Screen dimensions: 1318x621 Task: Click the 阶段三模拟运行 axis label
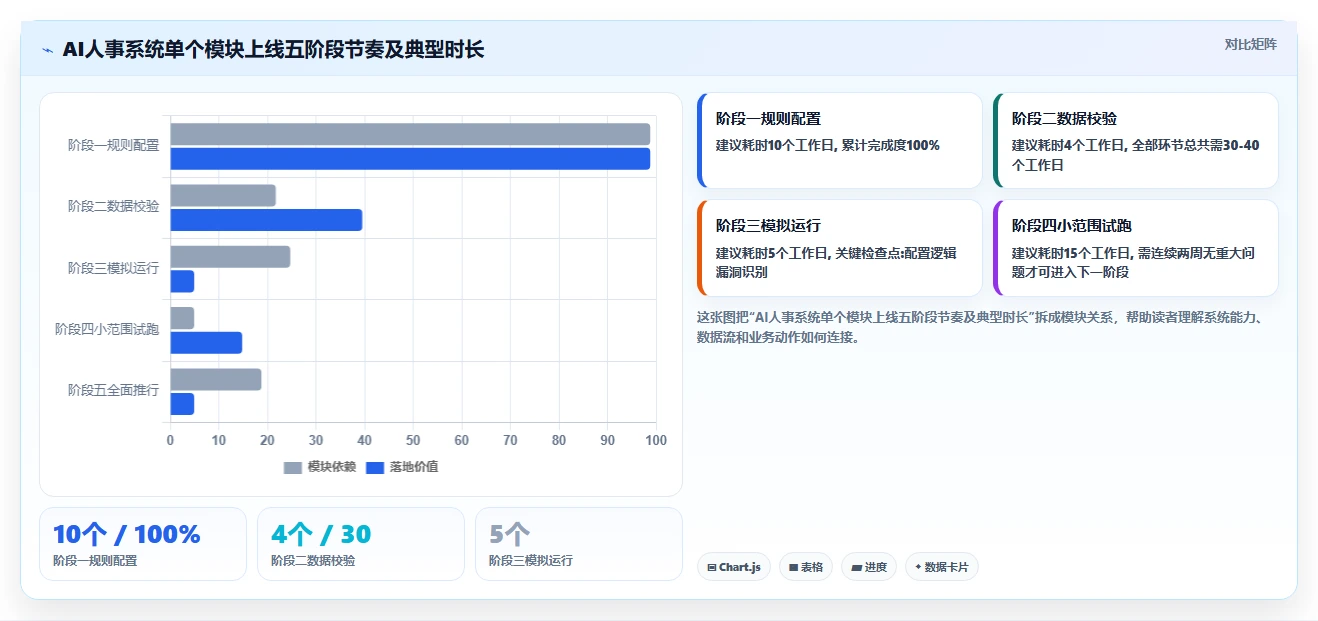[113, 268]
